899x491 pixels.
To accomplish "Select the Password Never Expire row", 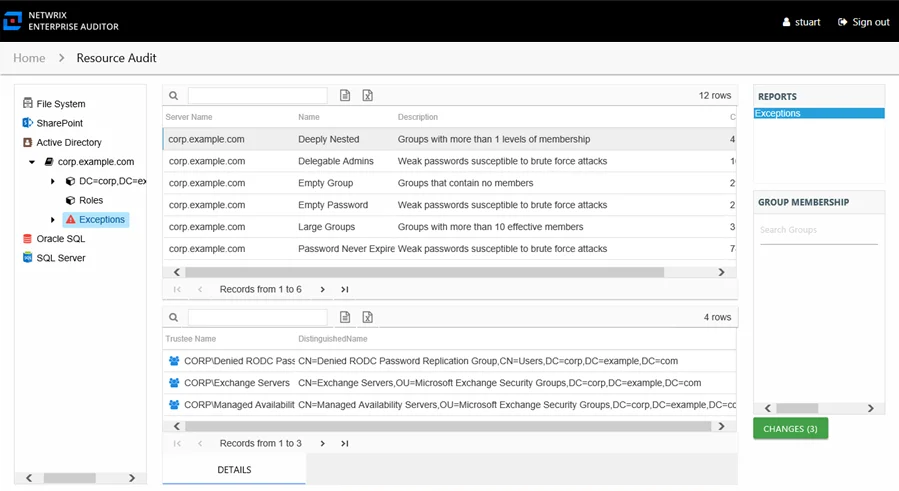I will [x=450, y=248].
